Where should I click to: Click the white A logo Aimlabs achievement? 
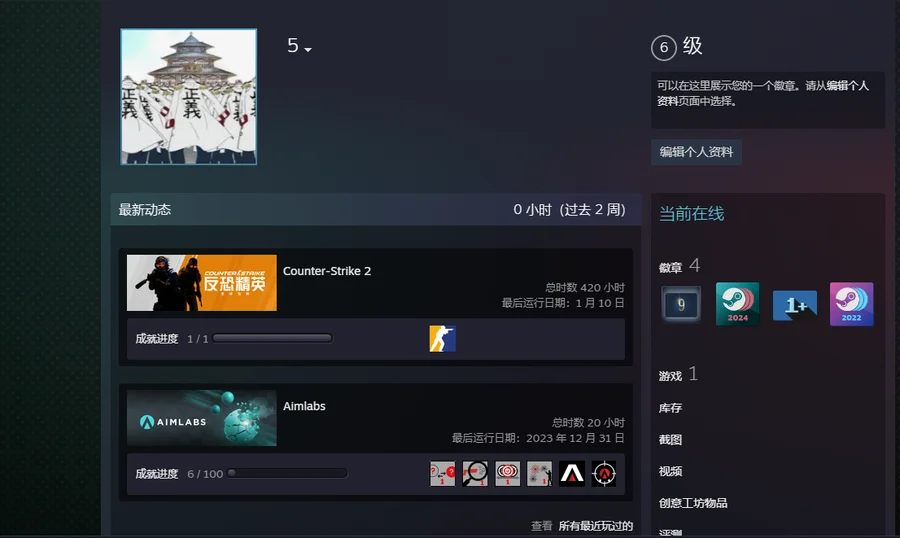point(572,474)
